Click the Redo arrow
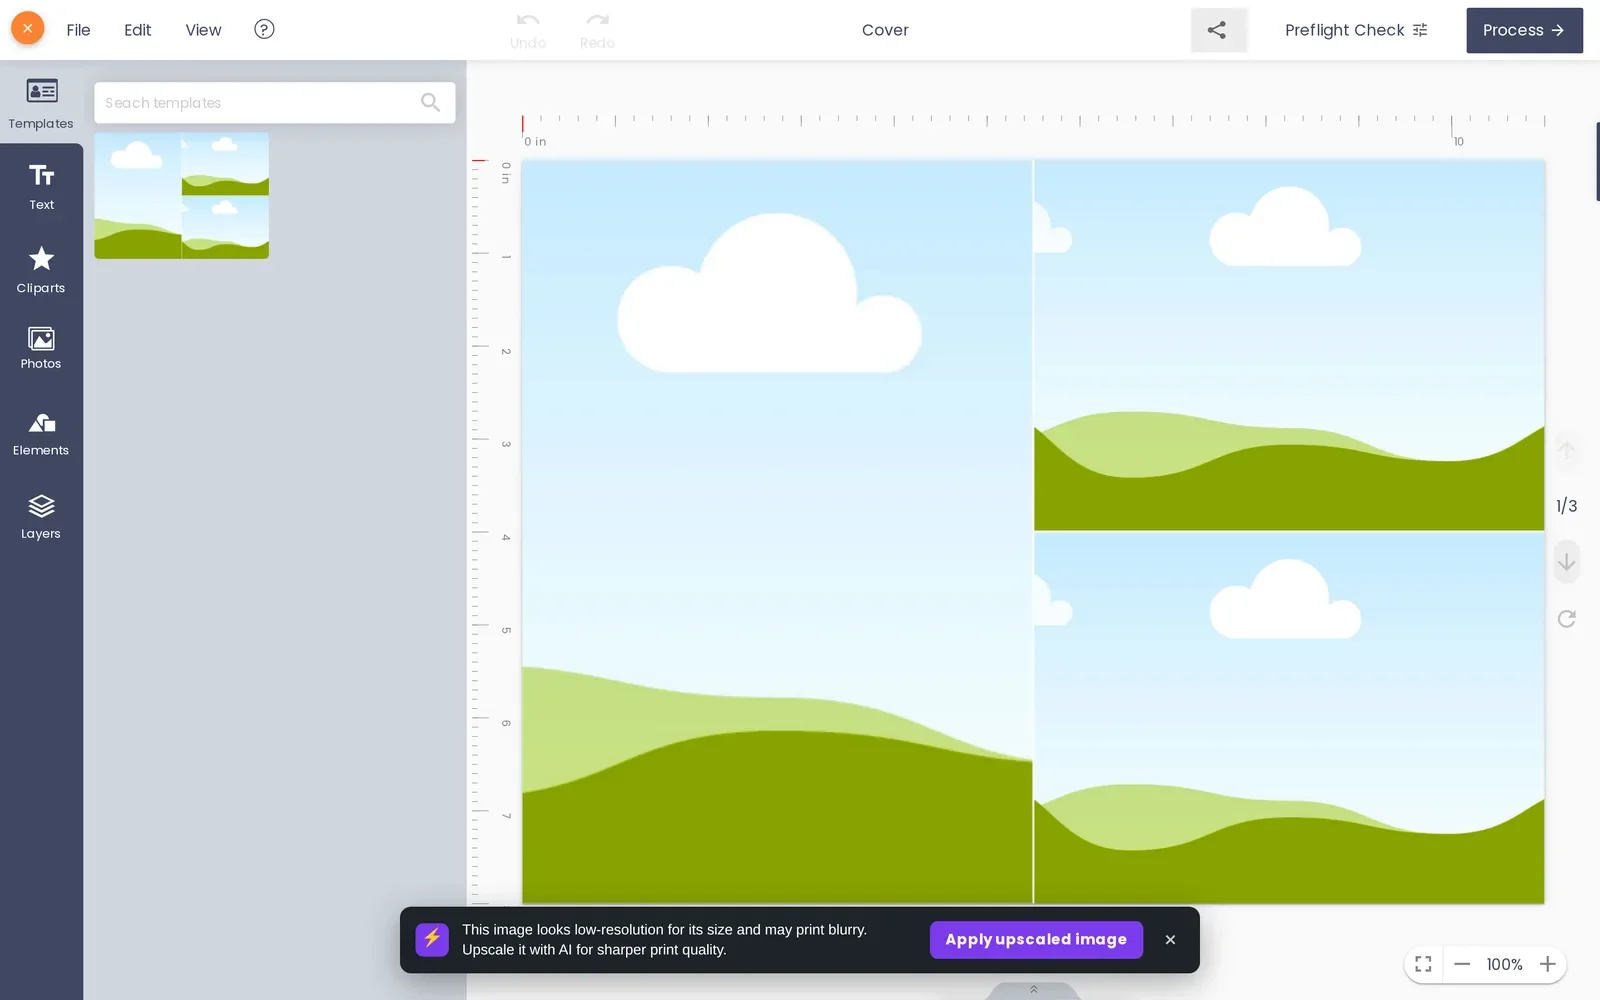 click(597, 30)
